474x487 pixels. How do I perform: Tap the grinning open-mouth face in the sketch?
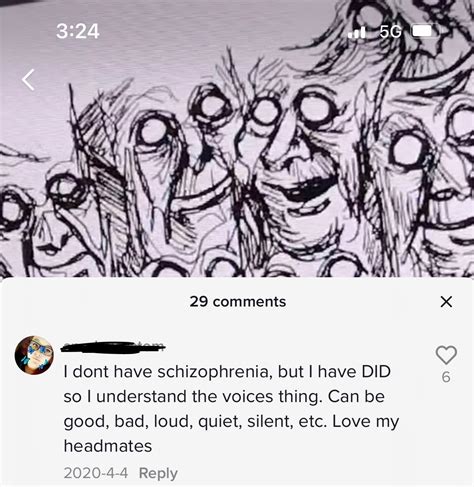coord(300,173)
